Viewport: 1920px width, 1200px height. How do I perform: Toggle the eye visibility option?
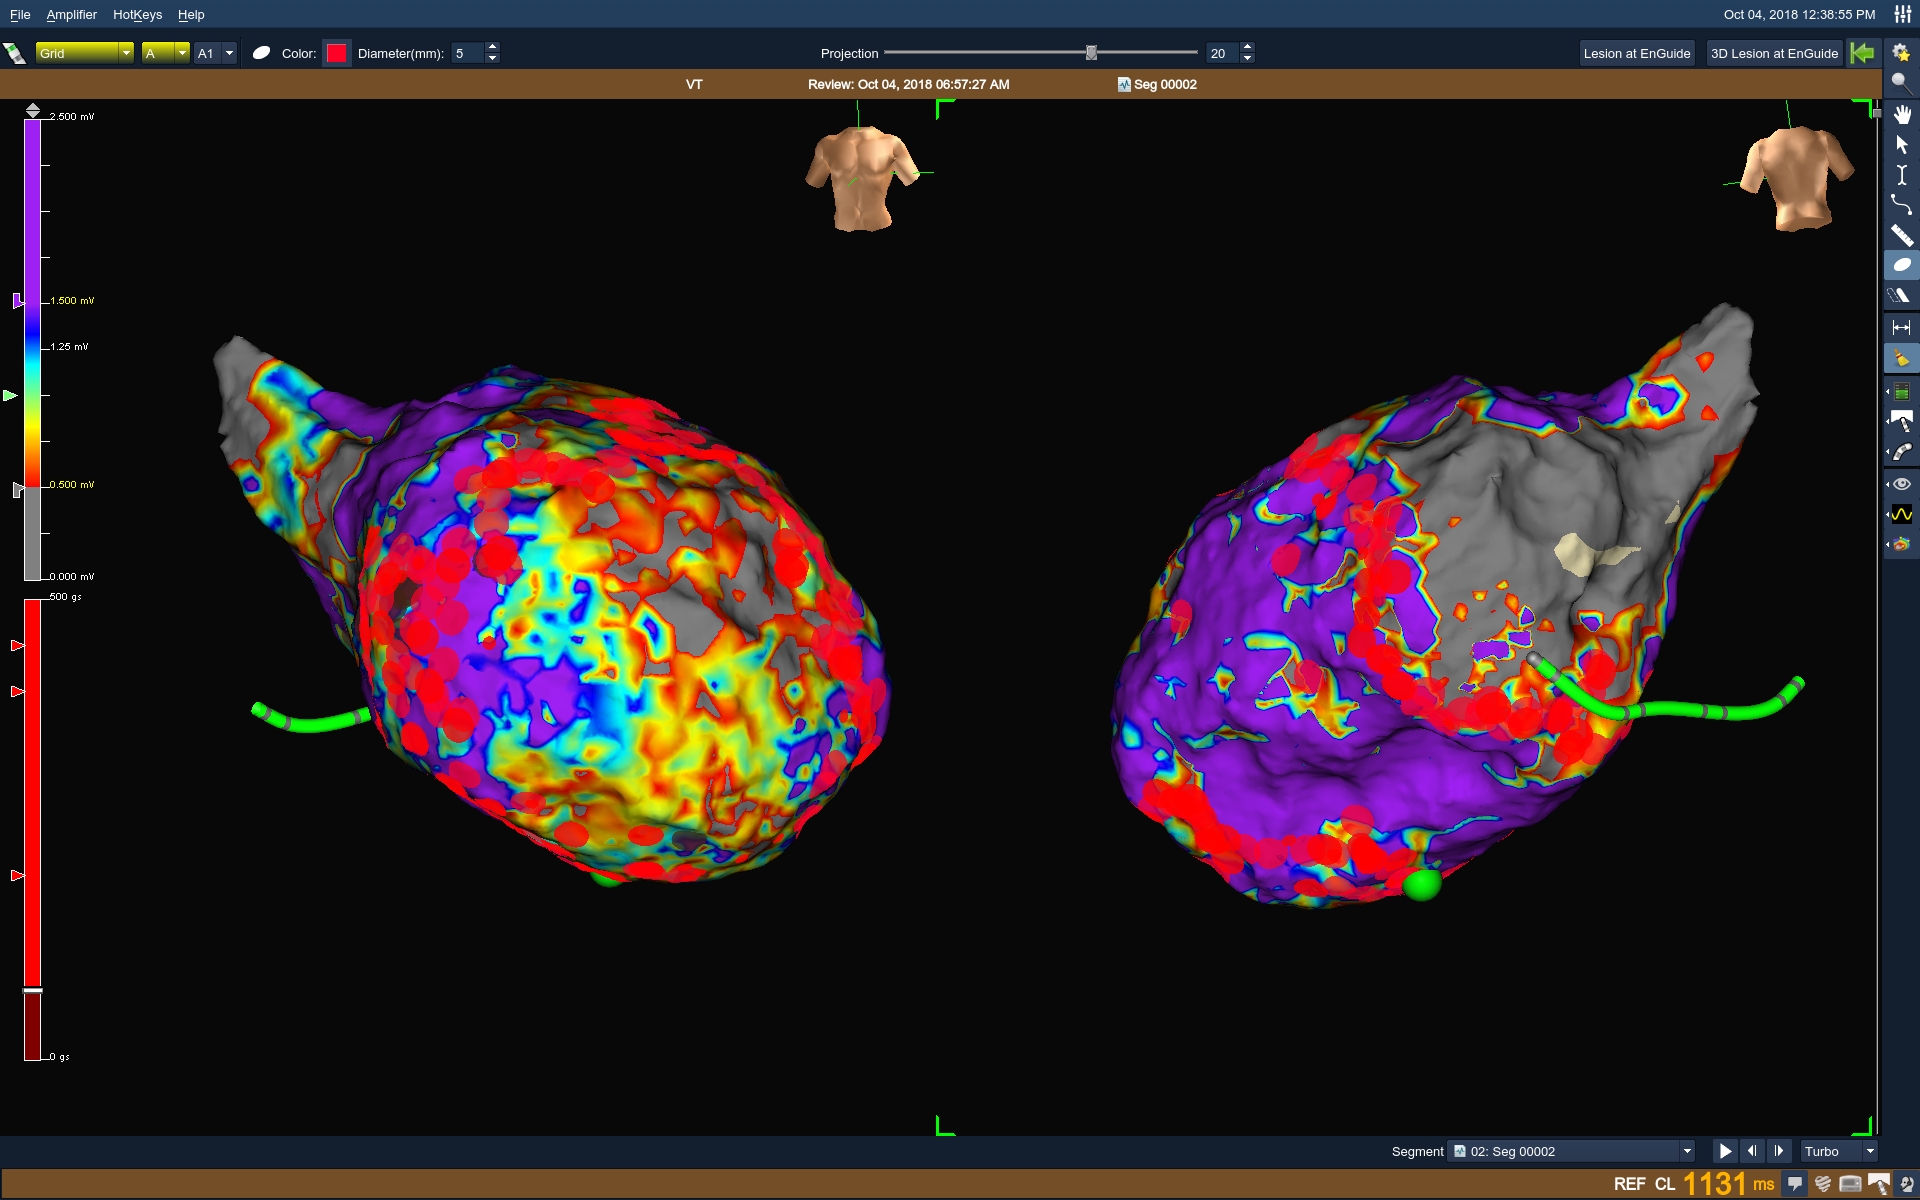click(1902, 484)
